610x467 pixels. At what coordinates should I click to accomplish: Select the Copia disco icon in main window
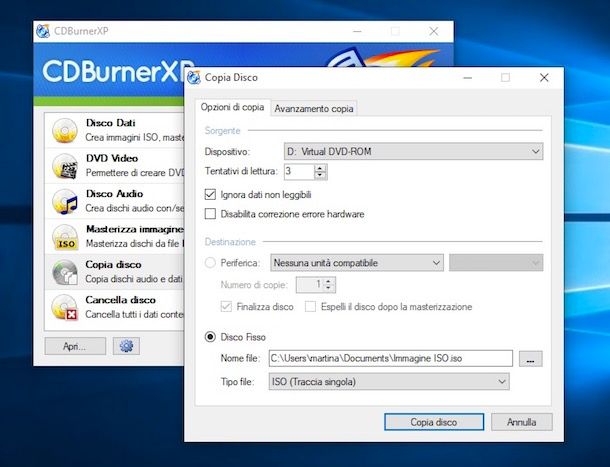(65, 272)
